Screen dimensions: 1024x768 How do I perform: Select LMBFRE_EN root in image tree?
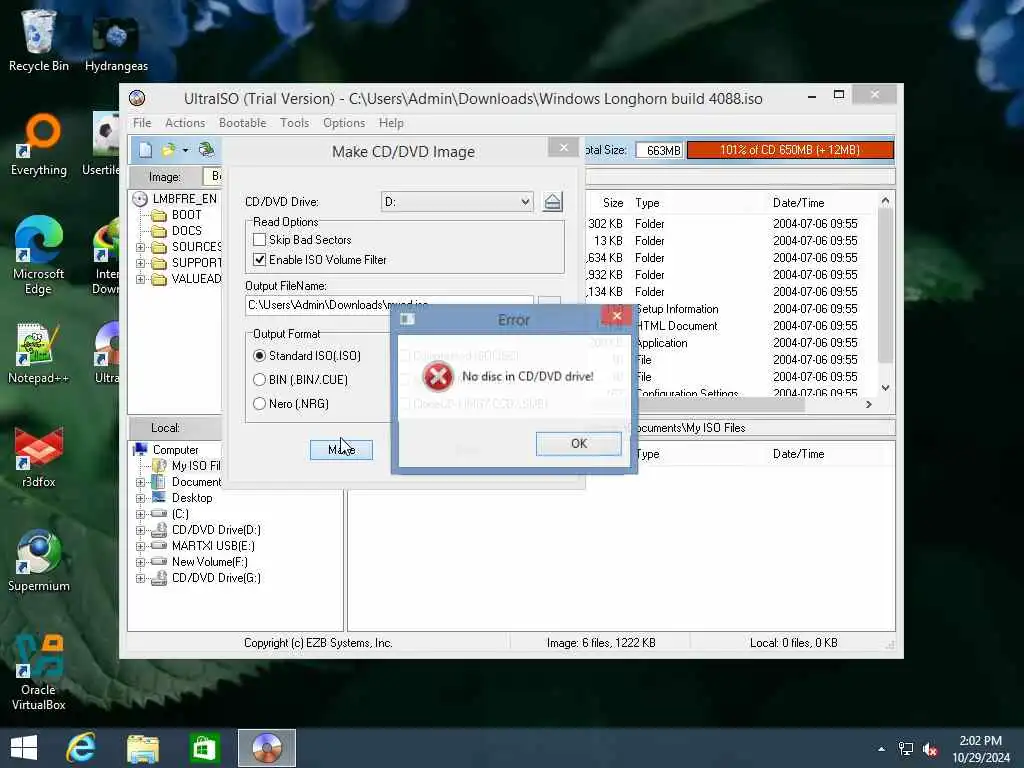tap(184, 199)
